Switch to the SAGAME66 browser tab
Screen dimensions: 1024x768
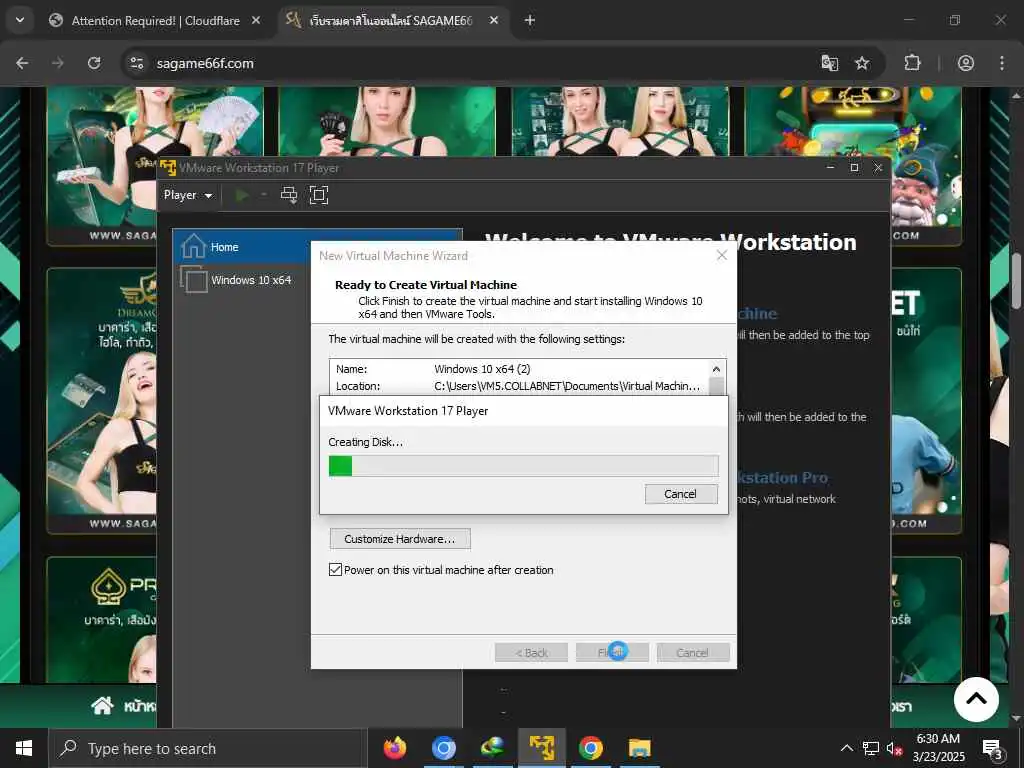click(390, 21)
